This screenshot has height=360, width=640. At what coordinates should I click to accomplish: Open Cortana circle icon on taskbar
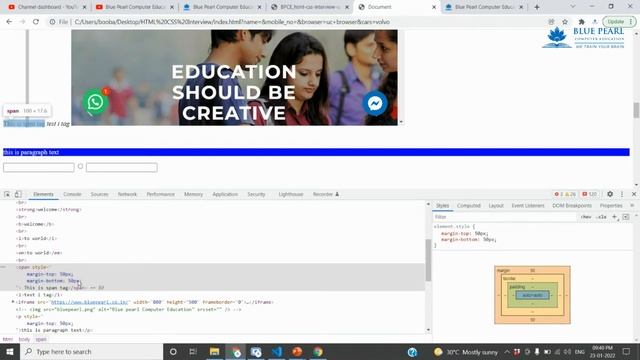(x=173, y=351)
